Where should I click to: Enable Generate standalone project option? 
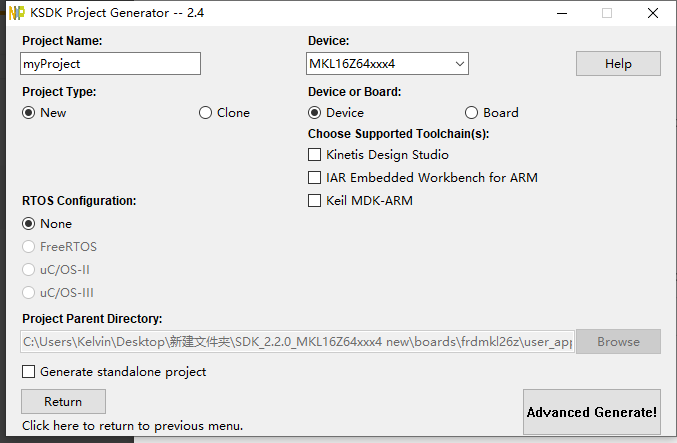[x=28, y=372]
